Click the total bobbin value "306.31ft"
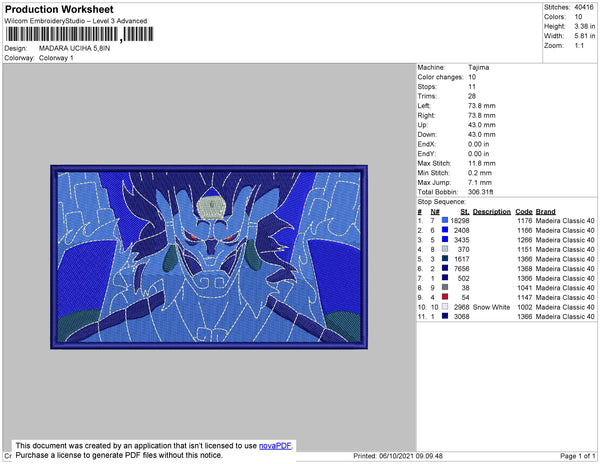 click(x=480, y=192)
